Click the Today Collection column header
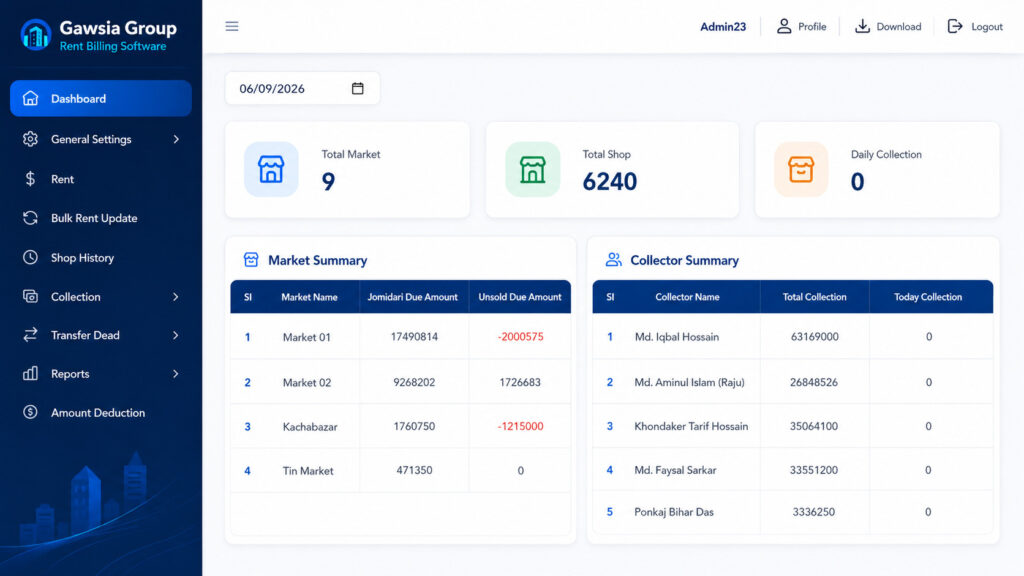 928,297
